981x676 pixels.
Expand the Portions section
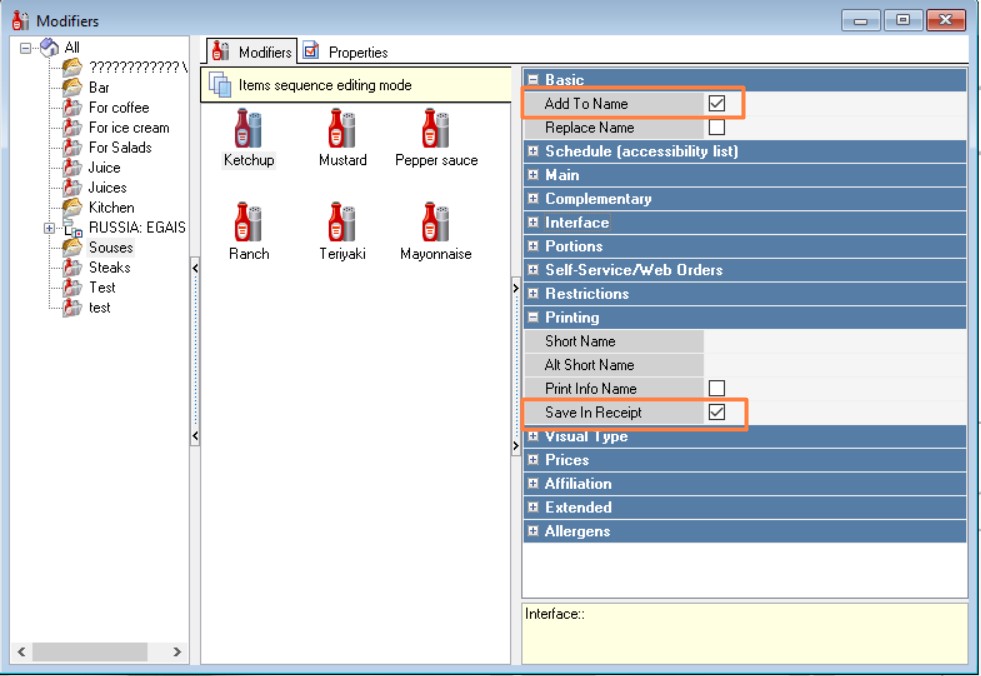pos(533,246)
